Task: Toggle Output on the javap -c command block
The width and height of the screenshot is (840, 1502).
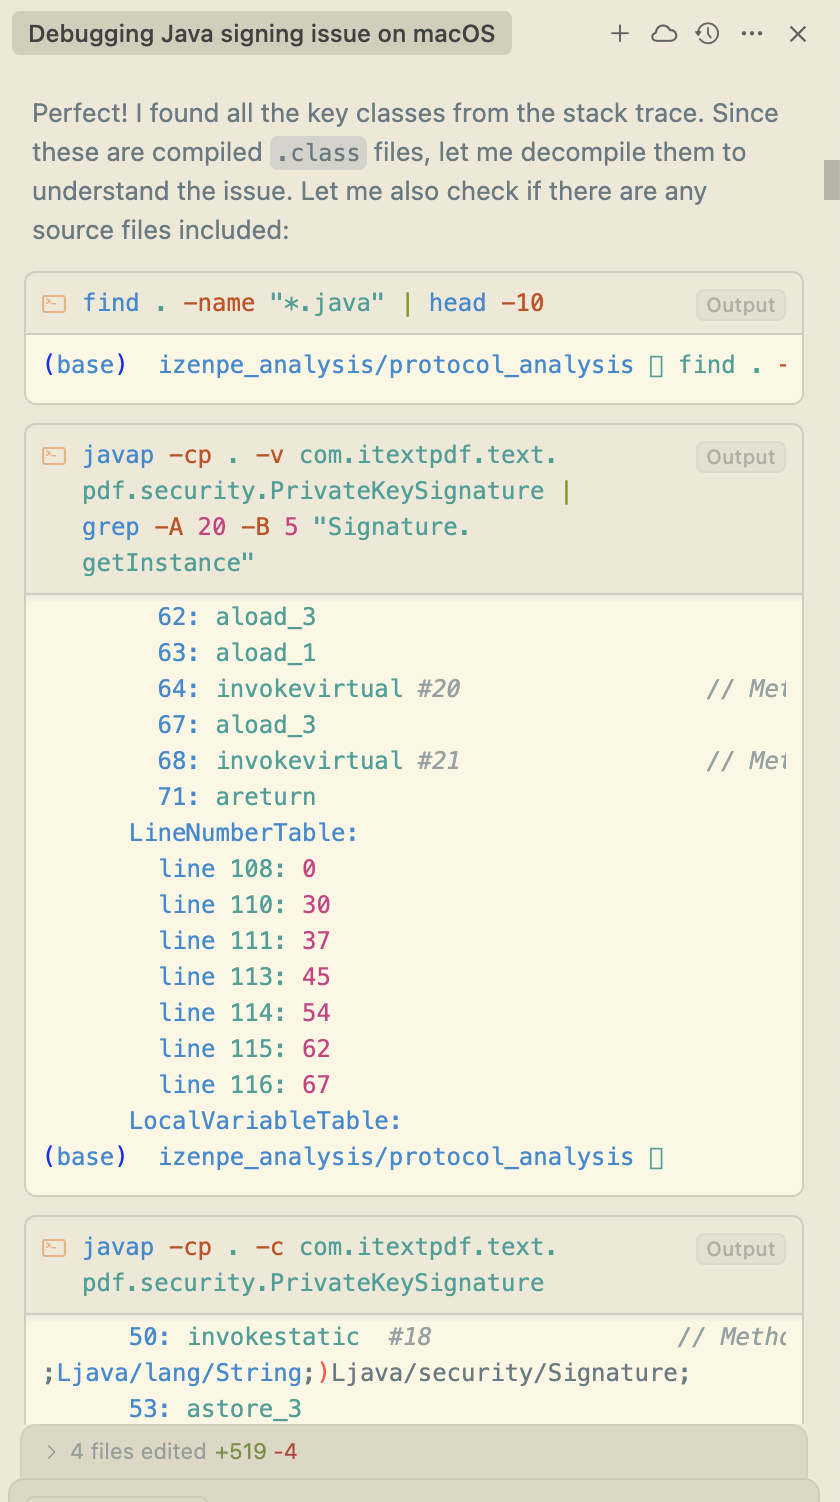Action: [x=740, y=1248]
